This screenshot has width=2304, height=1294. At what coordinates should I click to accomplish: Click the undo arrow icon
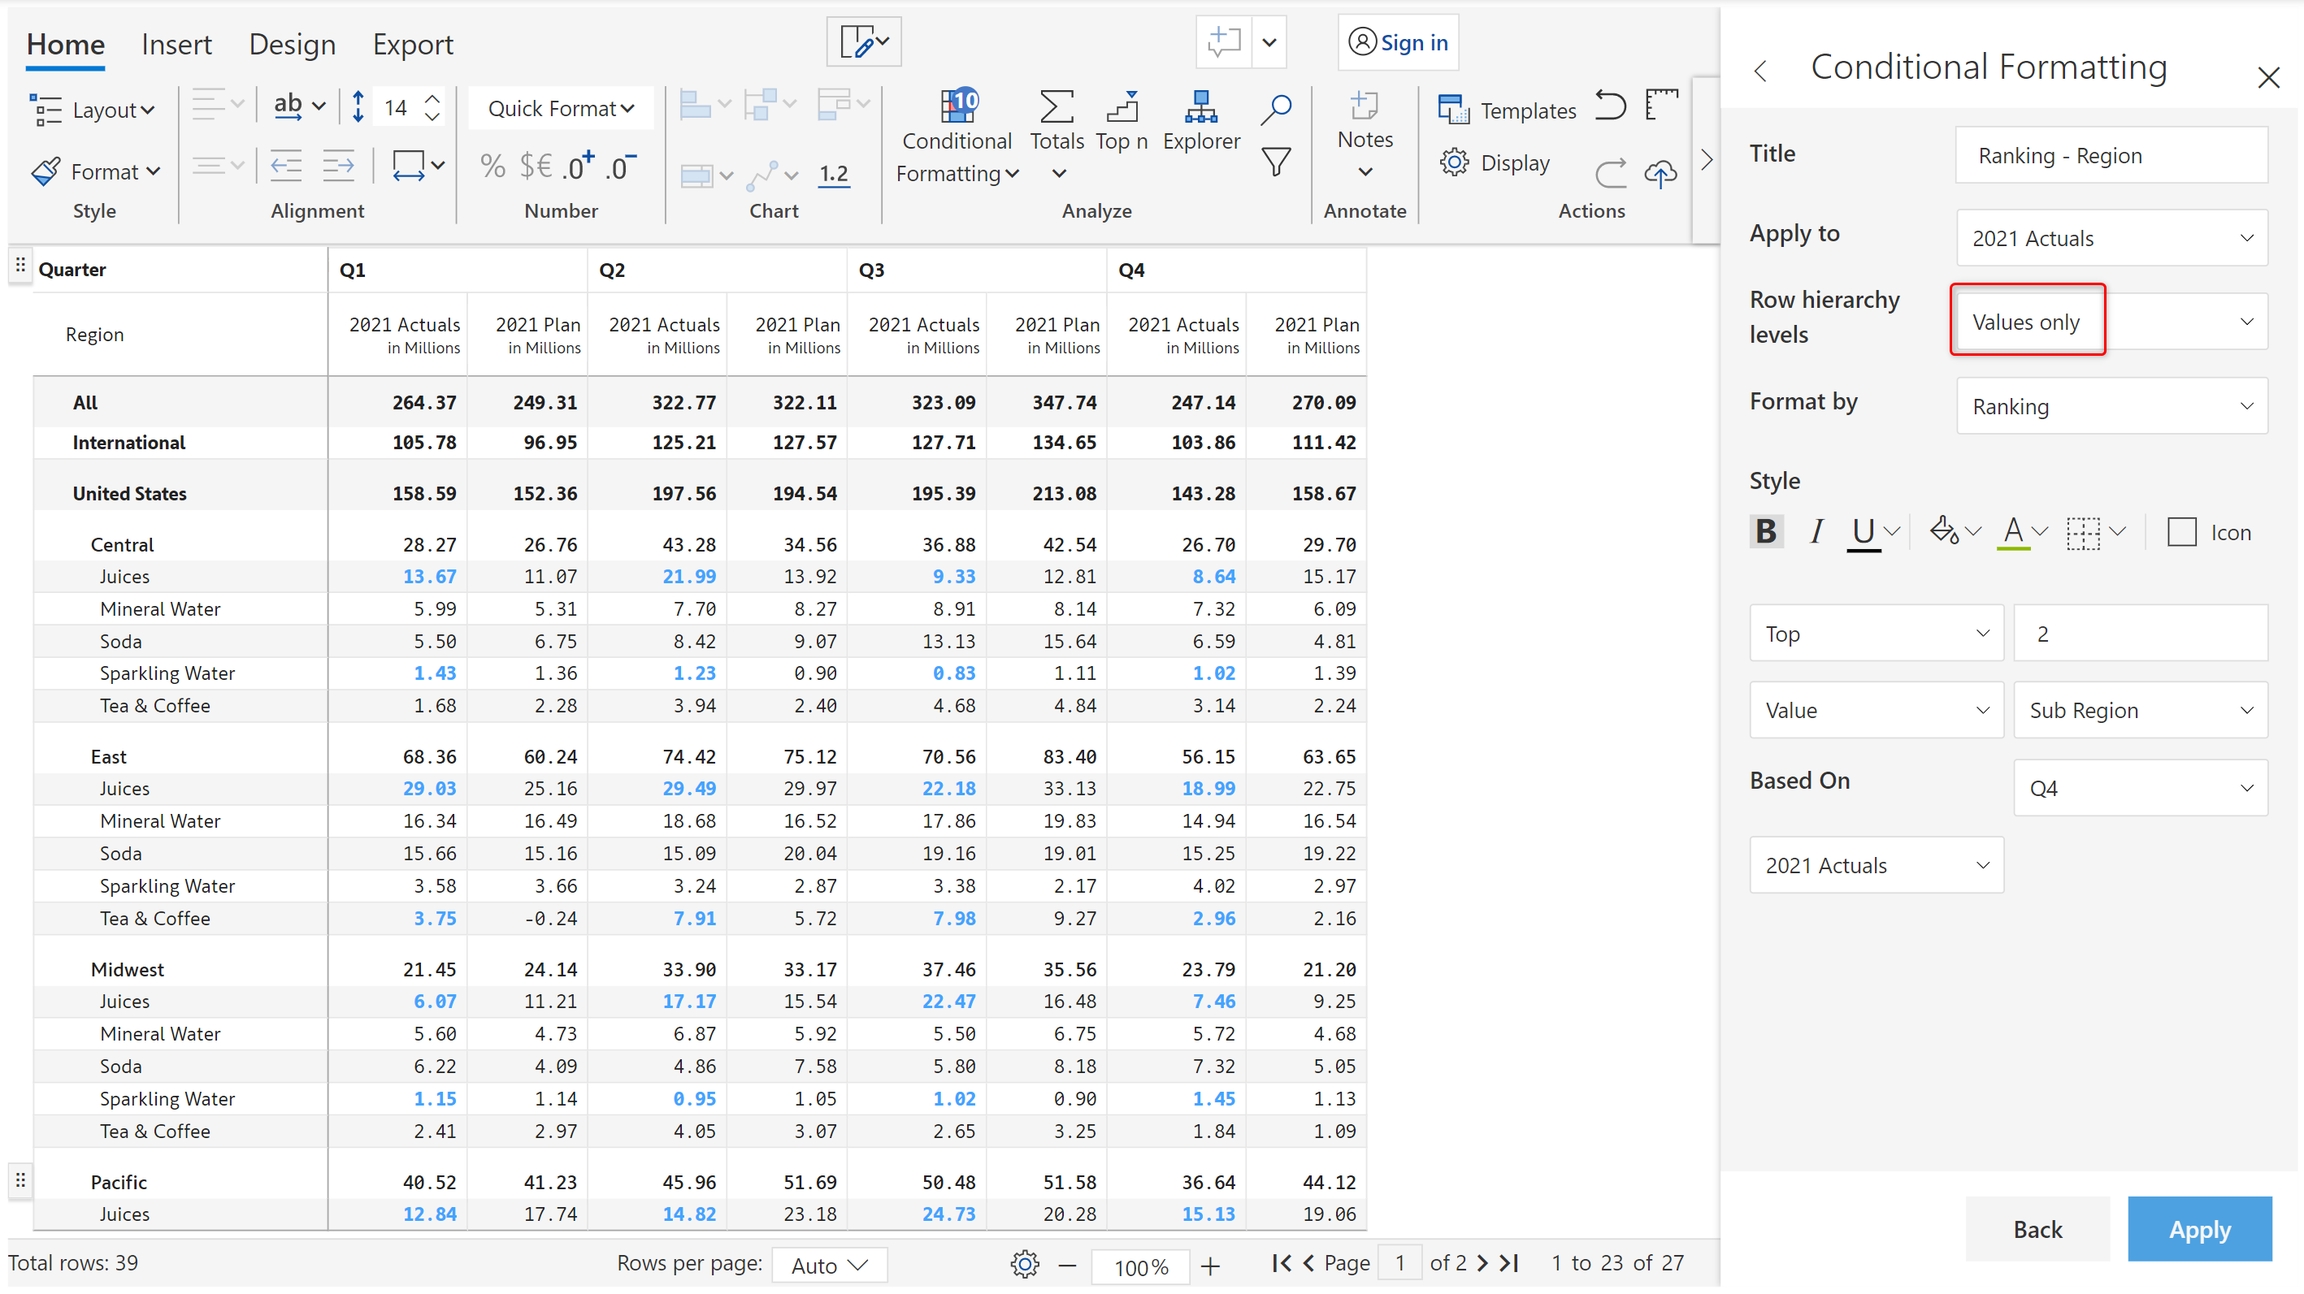1610,106
